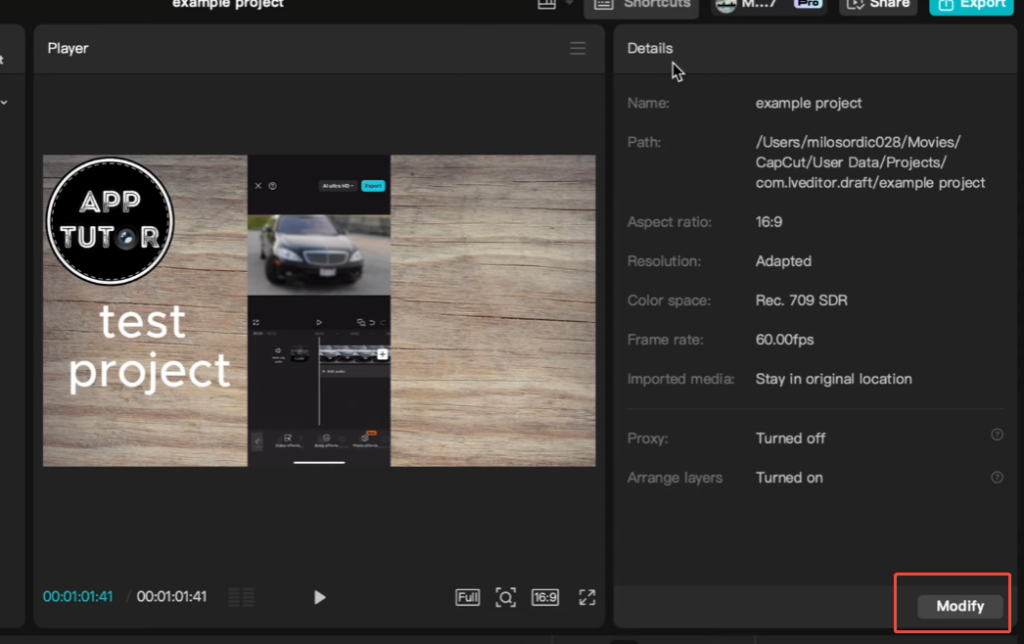The height and width of the screenshot is (644, 1024).
Task: Click the frame grid icon beside the timecode
Action: (241, 597)
